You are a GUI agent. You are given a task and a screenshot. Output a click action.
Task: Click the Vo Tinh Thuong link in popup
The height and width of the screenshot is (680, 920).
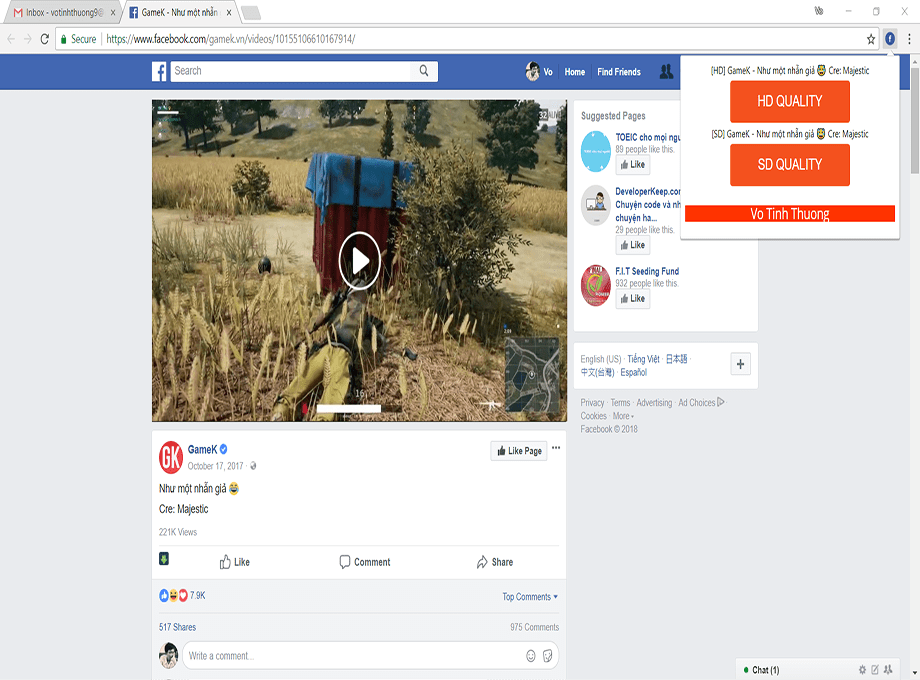789,213
